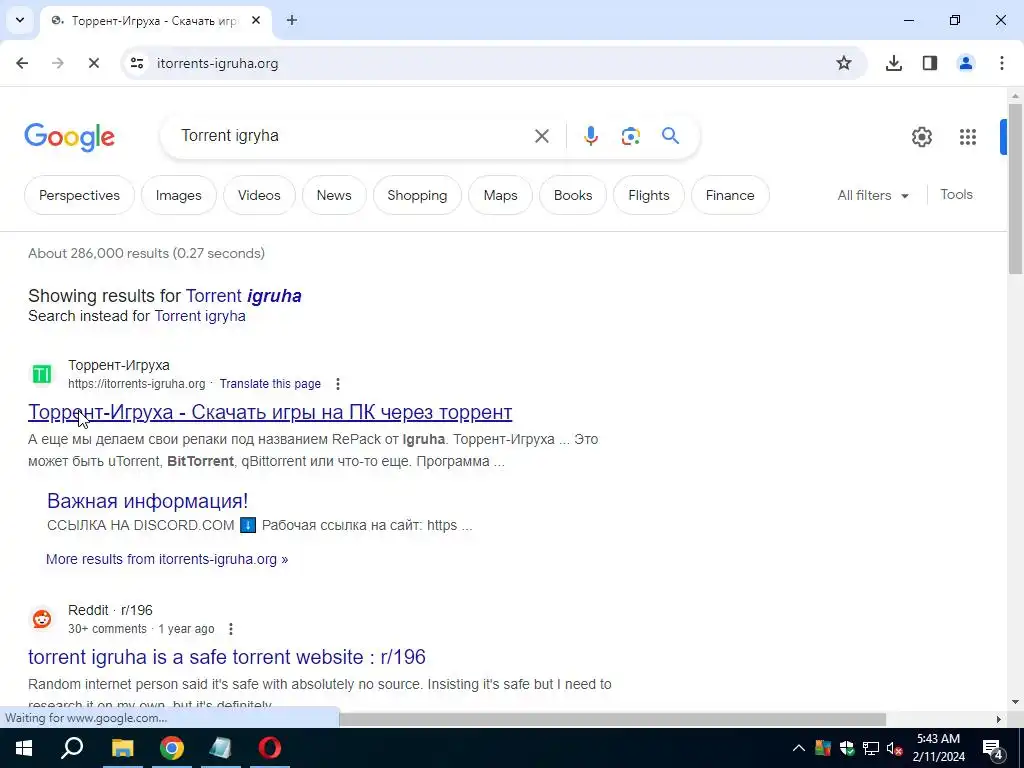This screenshot has height=768, width=1024.
Task: Switch to Shopping results
Action: [417, 195]
